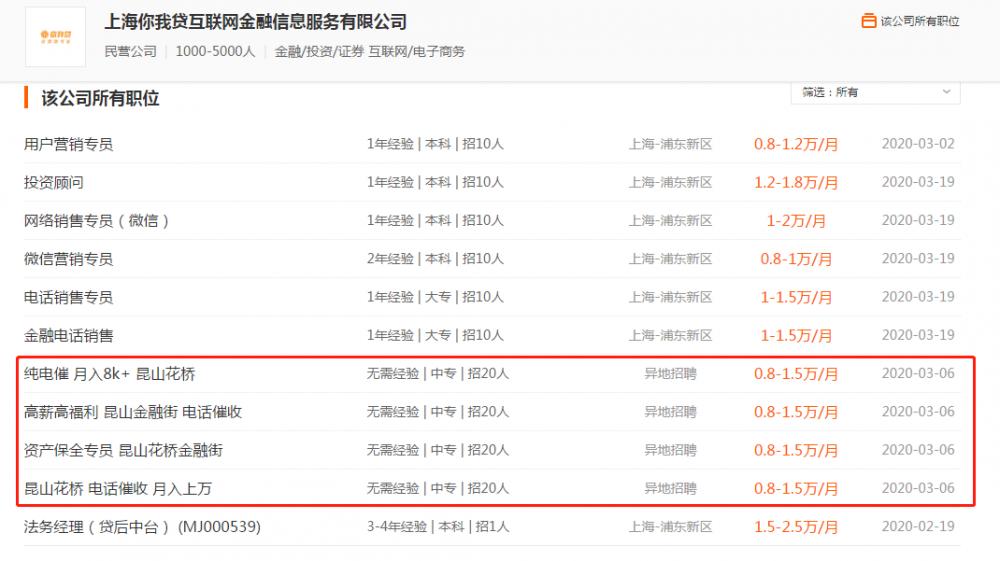This screenshot has height=561, width=1000.
Task: Click salary 1-2万/月 for 网络销售专员
Action: [796, 221]
